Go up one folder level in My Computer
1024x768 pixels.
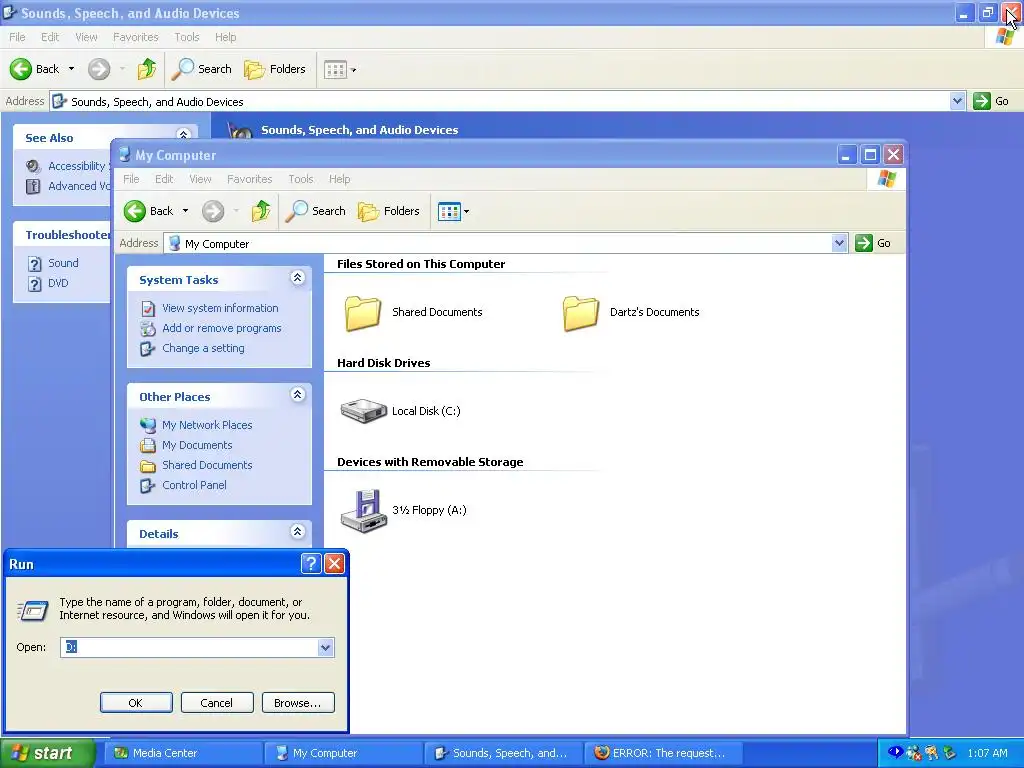coord(261,211)
